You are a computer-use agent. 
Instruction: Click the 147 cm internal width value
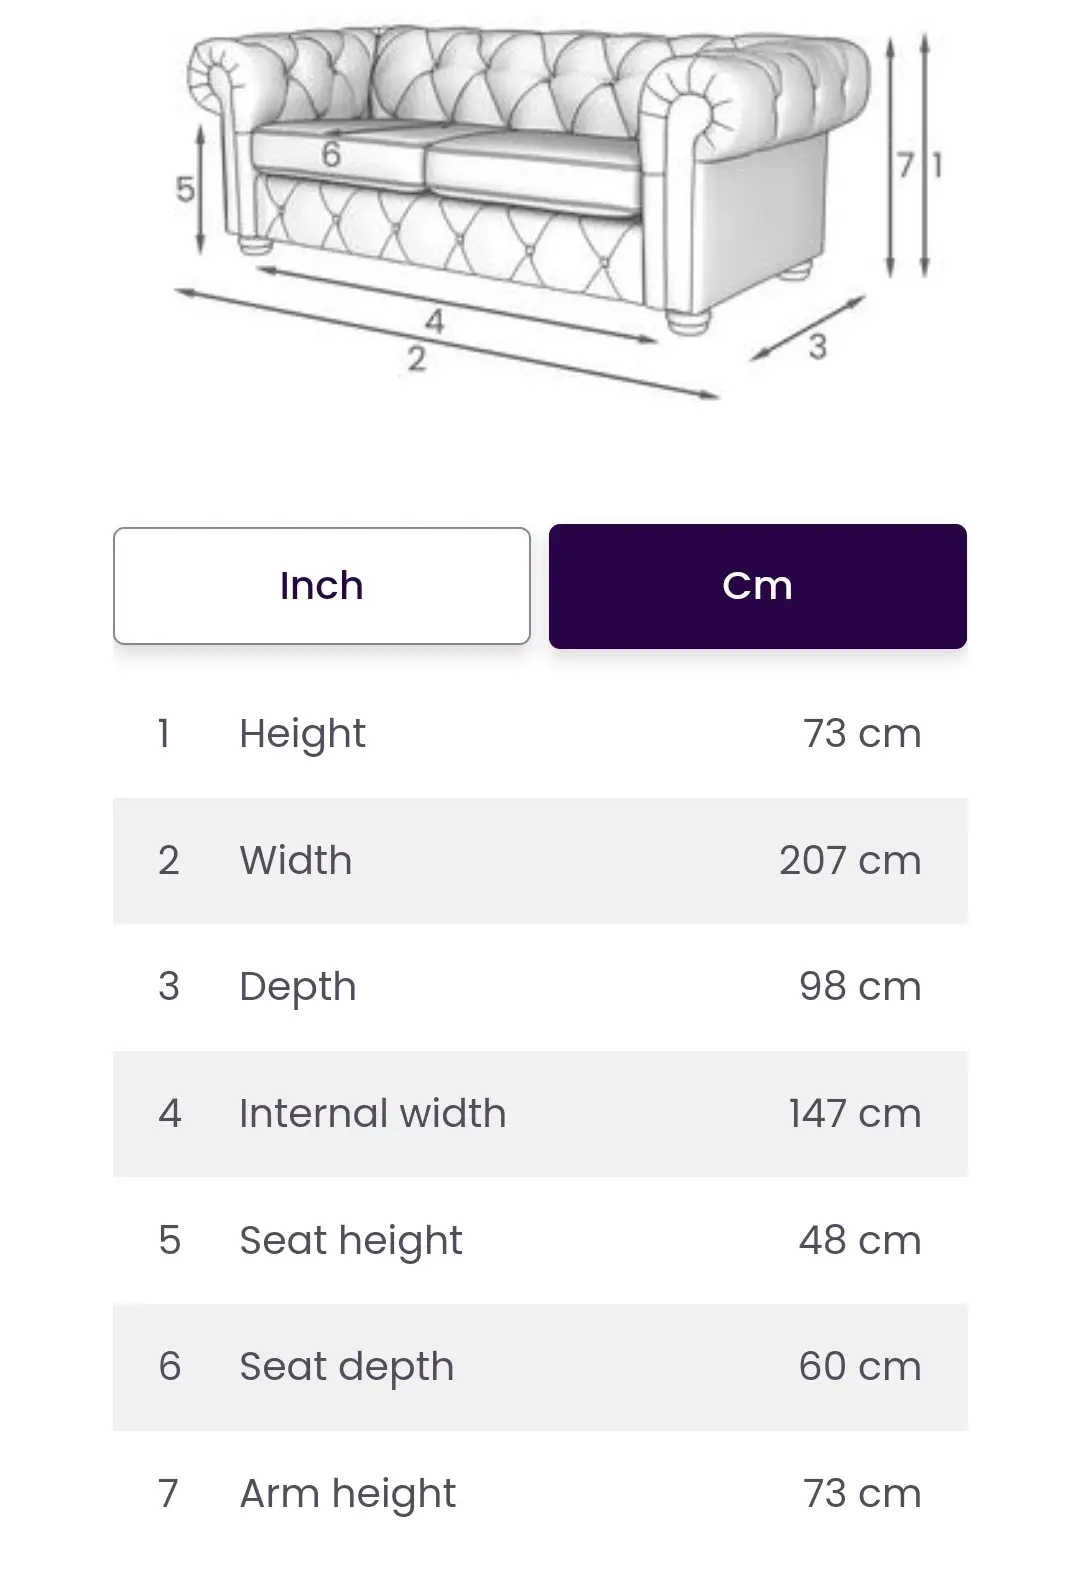855,1113
